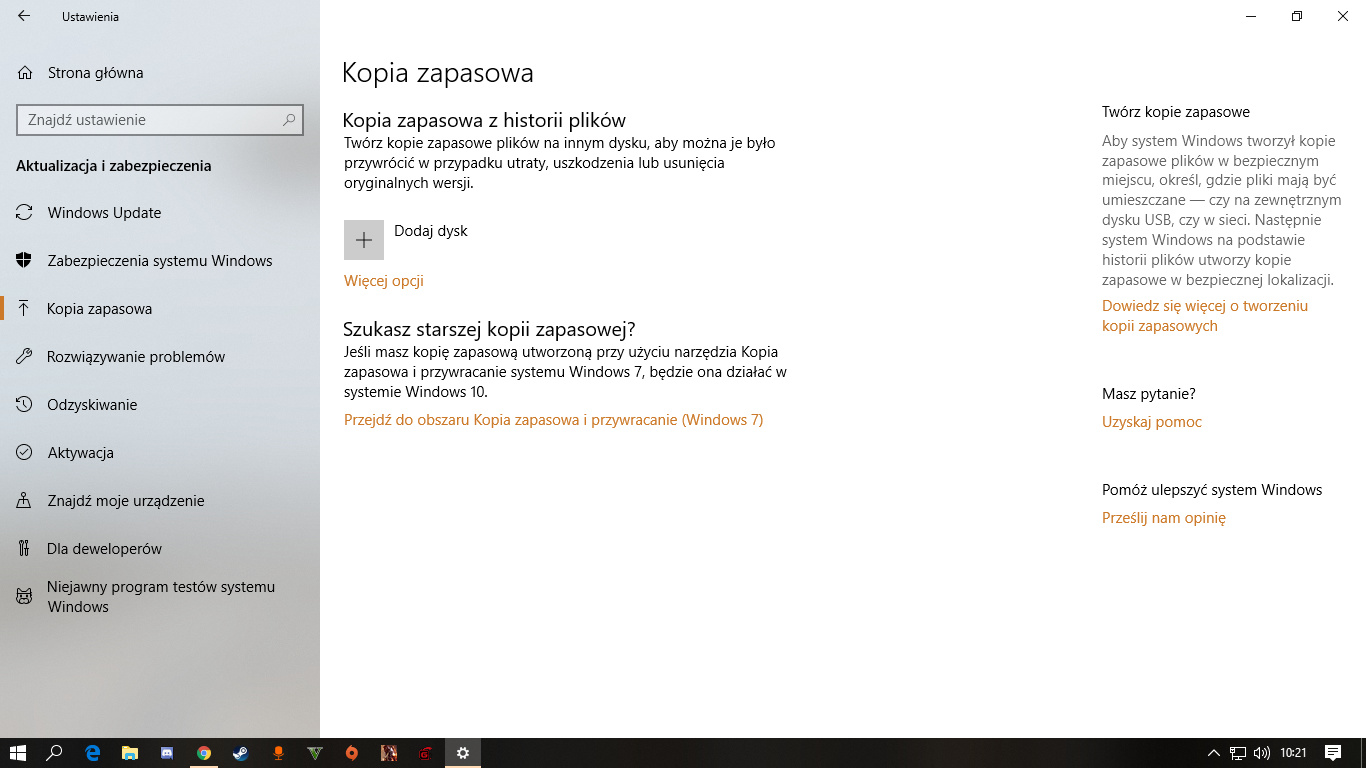Click the search magnifier in Znajdź ustawienie
Image resolution: width=1366 pixels, height=768 pixels.
pyautogui.click(x=289, y=120)
